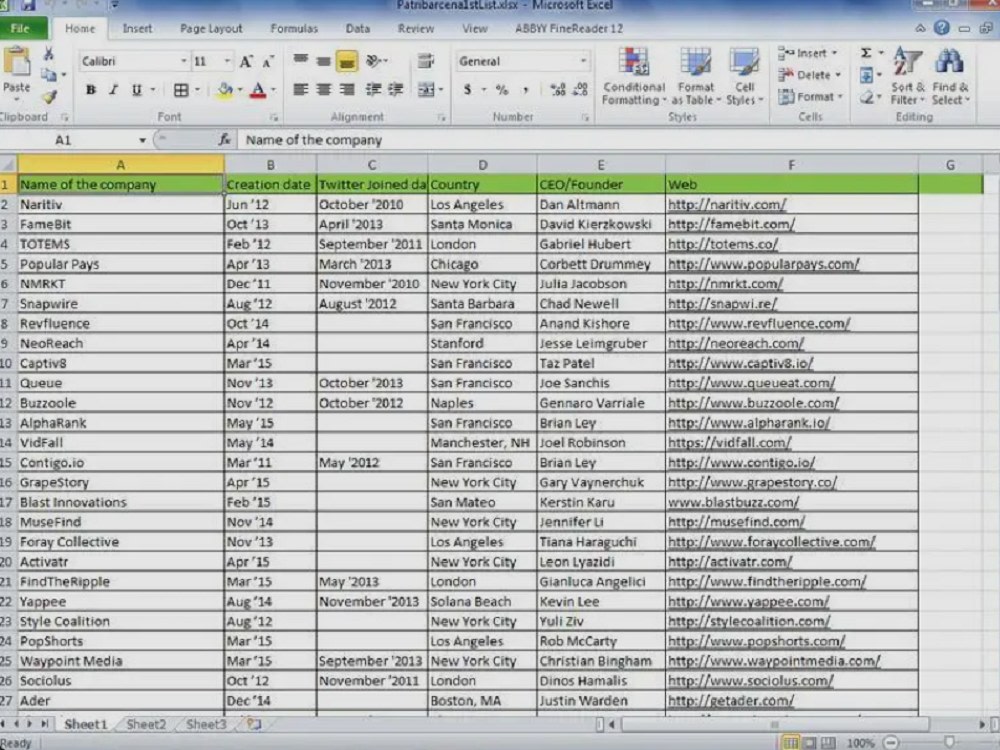
Task: Open Cell Styles gallery
Action: (x=744, y=77)
